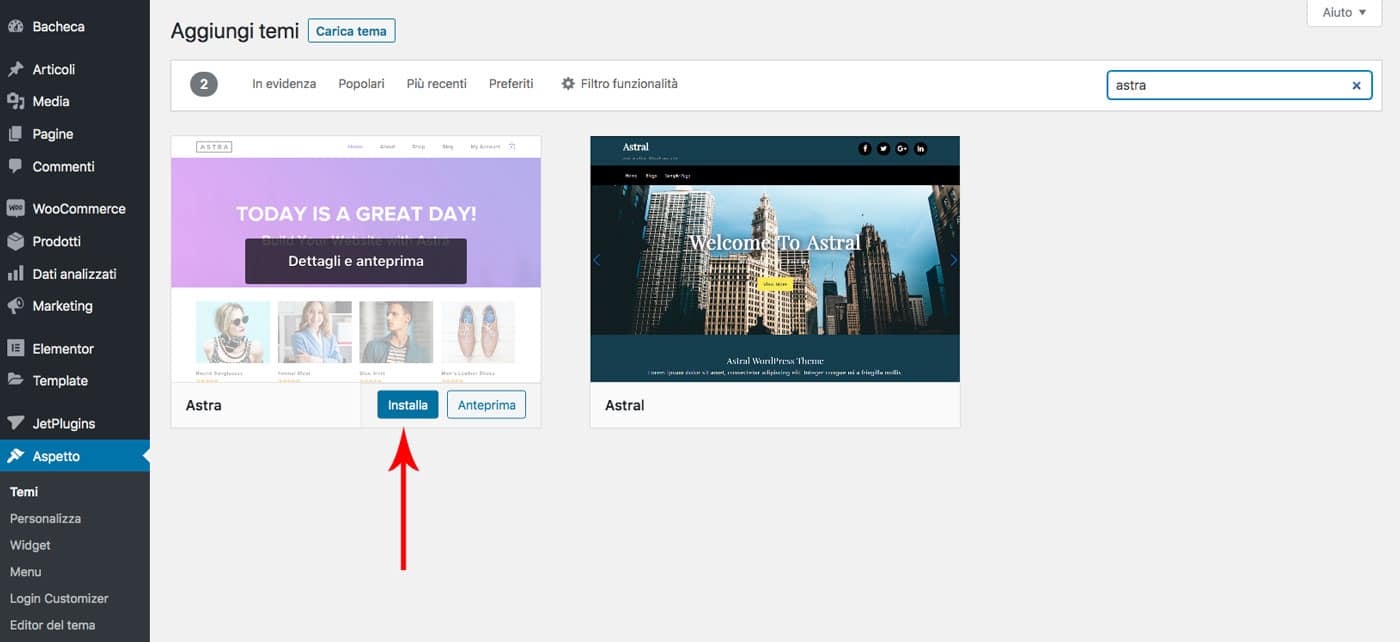Open the WooCommerce menu

(x=75, y=209)
